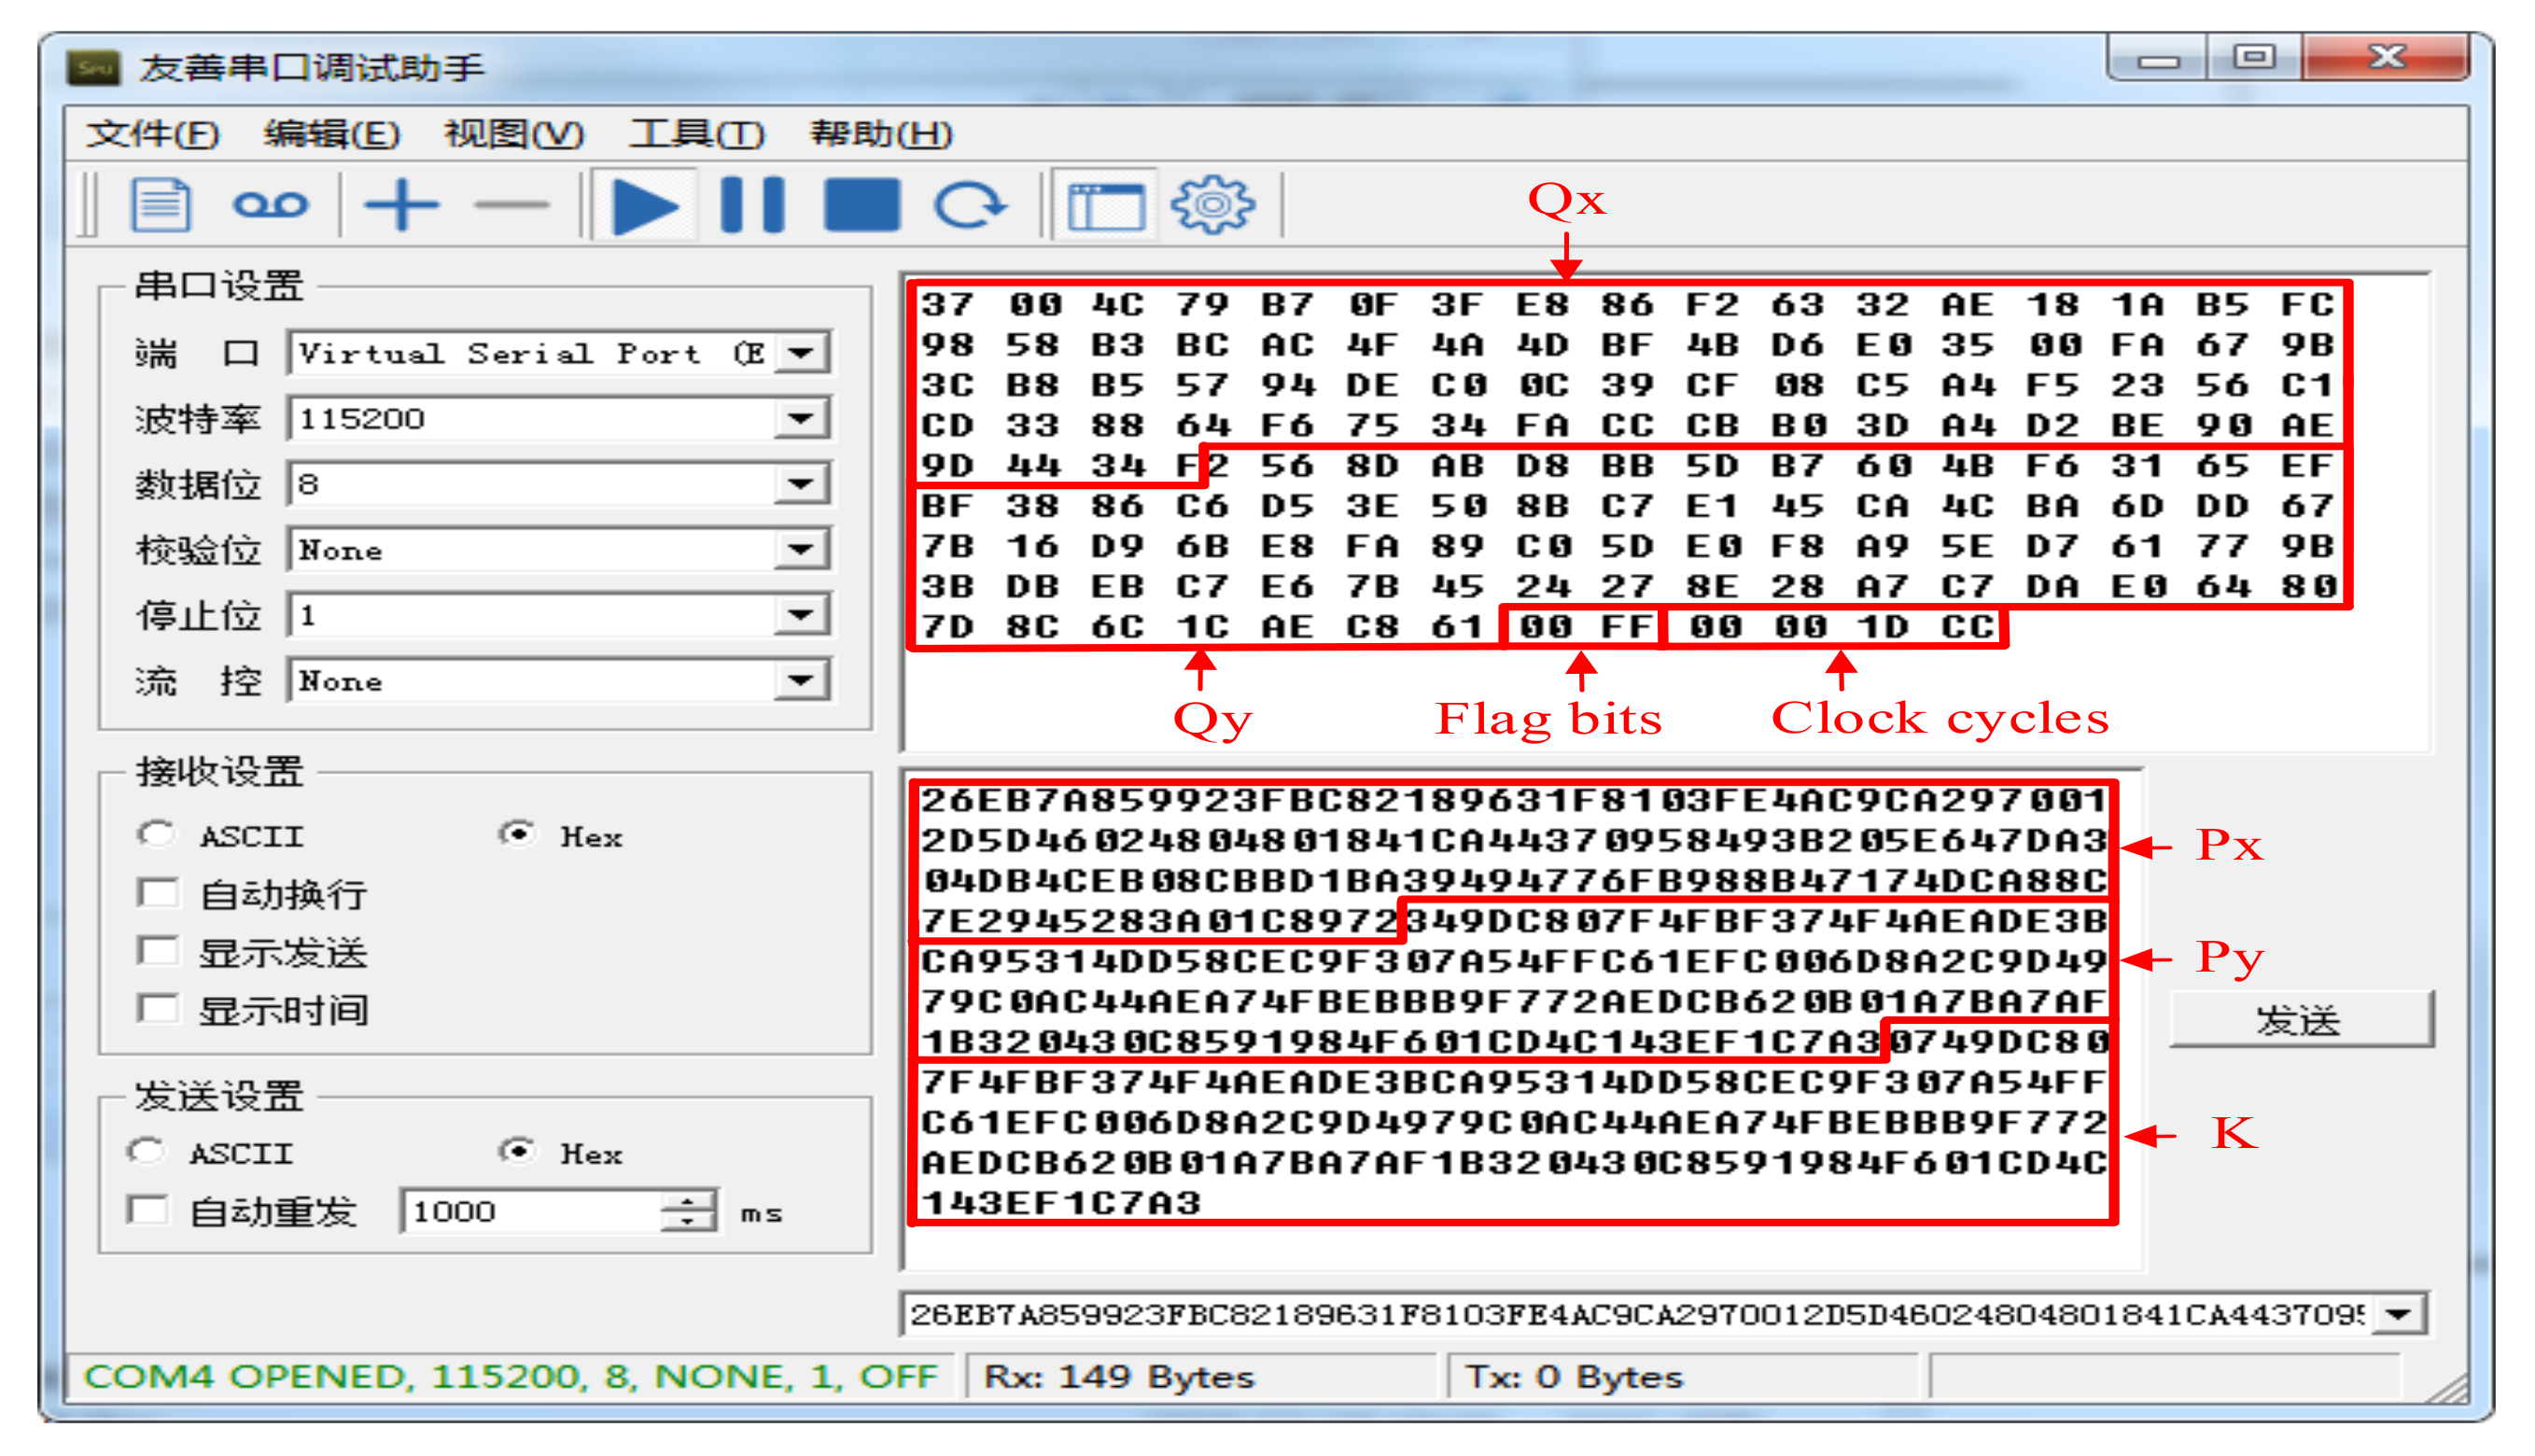Screen dimensions: 2535x1456
Task: Click the refresh circular arrow icon
Action: pos(969,206)
